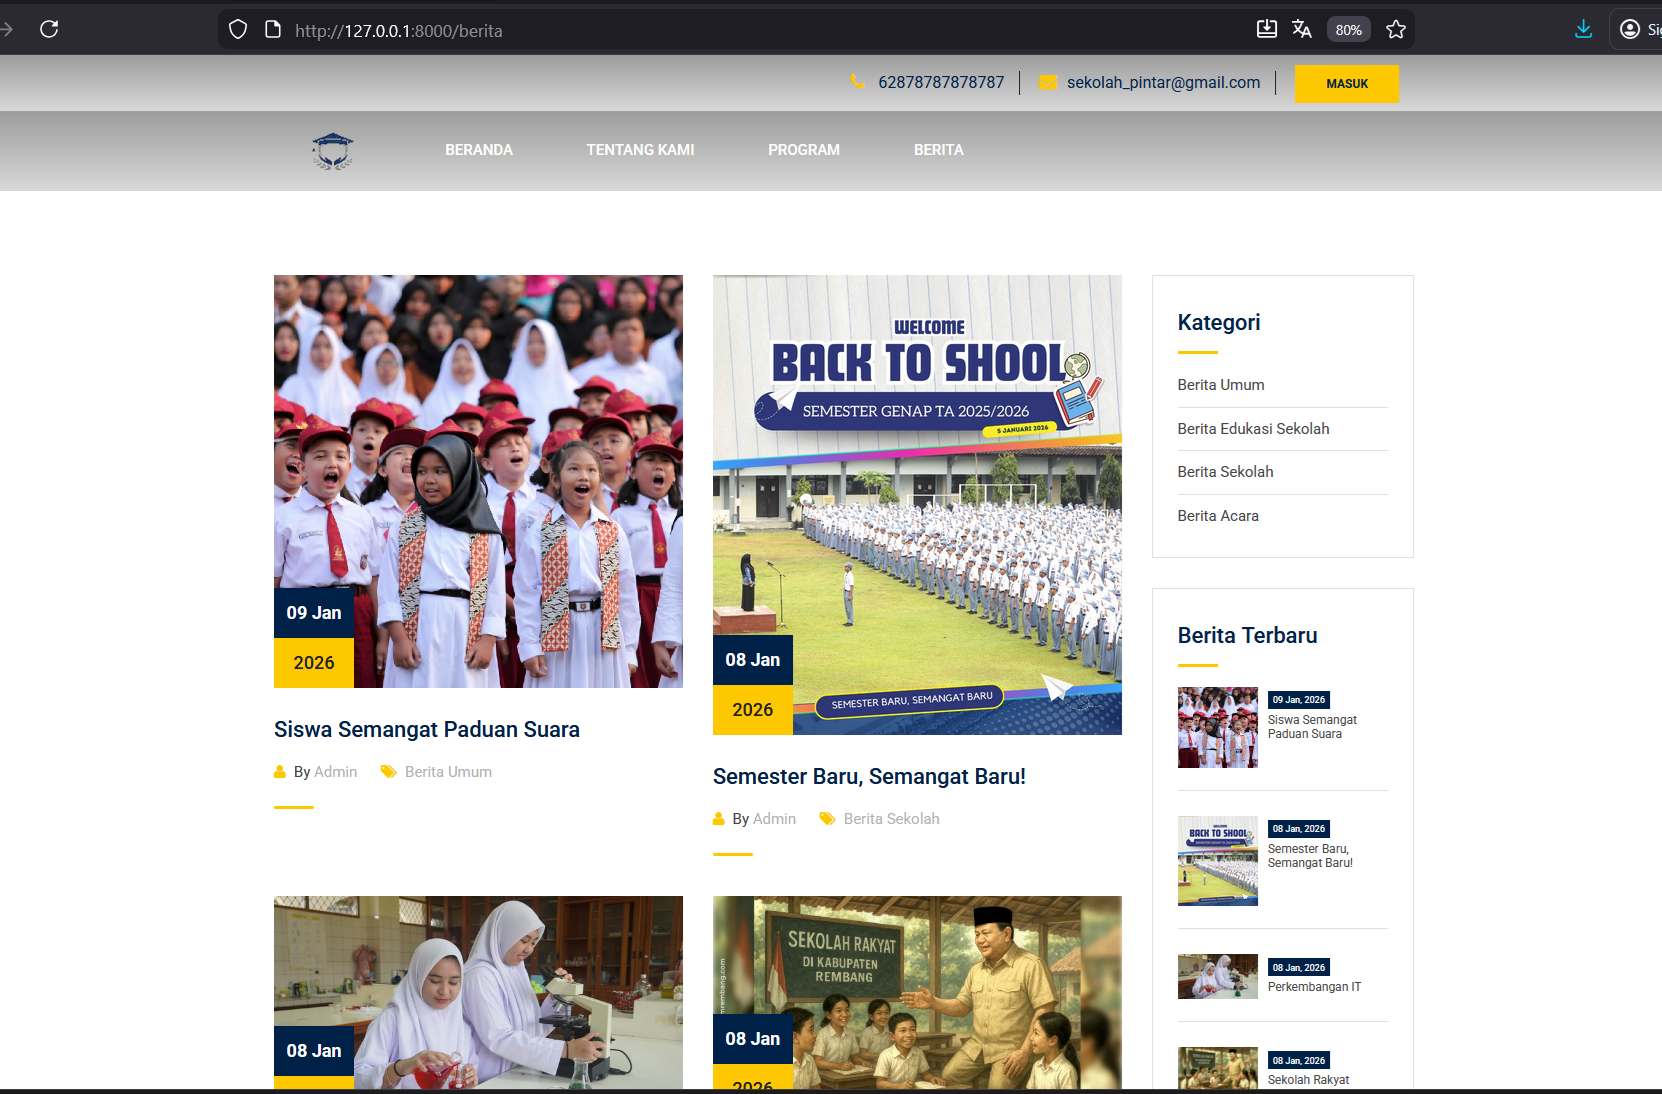
Task: Bookmark this page with the star icon
Action: [1396, 30]
